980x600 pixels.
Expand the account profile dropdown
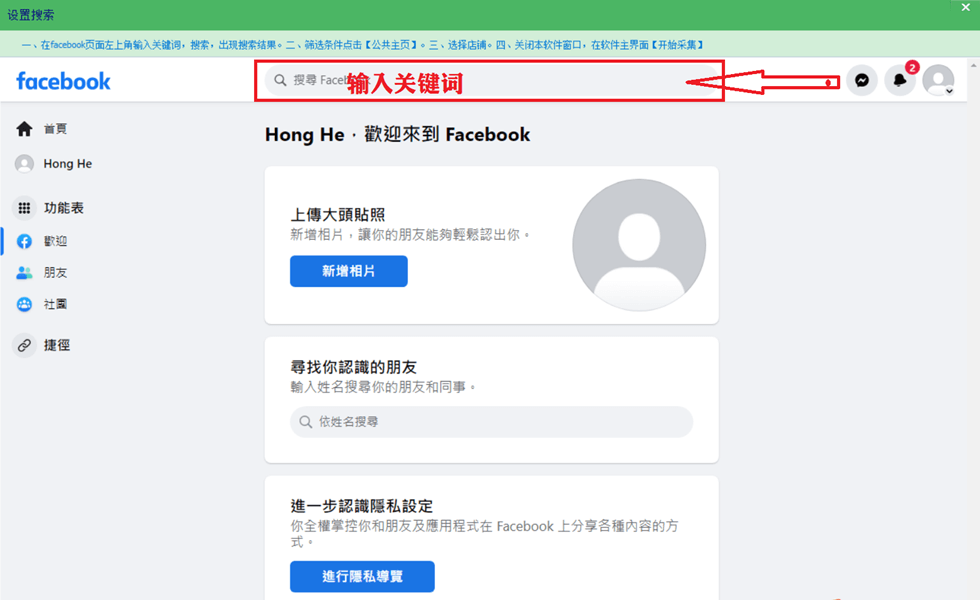pos(938,80)
